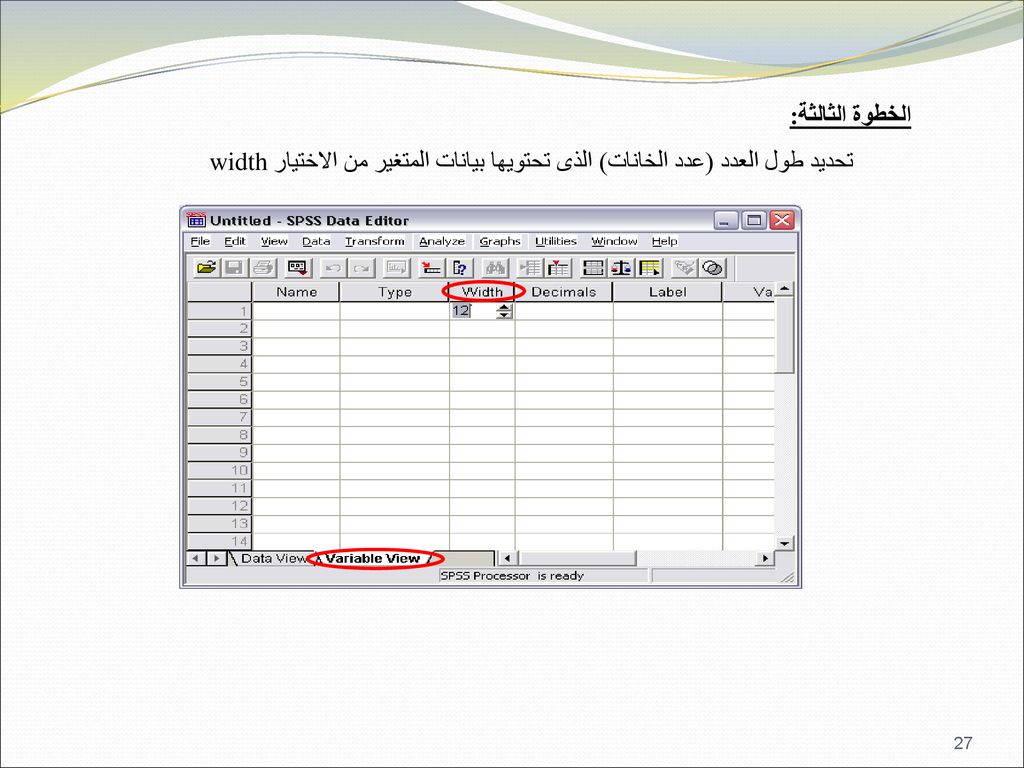This screenshot has height=768, width=1024.
Task: Open the Graphs menu
Action: (500, 242)
